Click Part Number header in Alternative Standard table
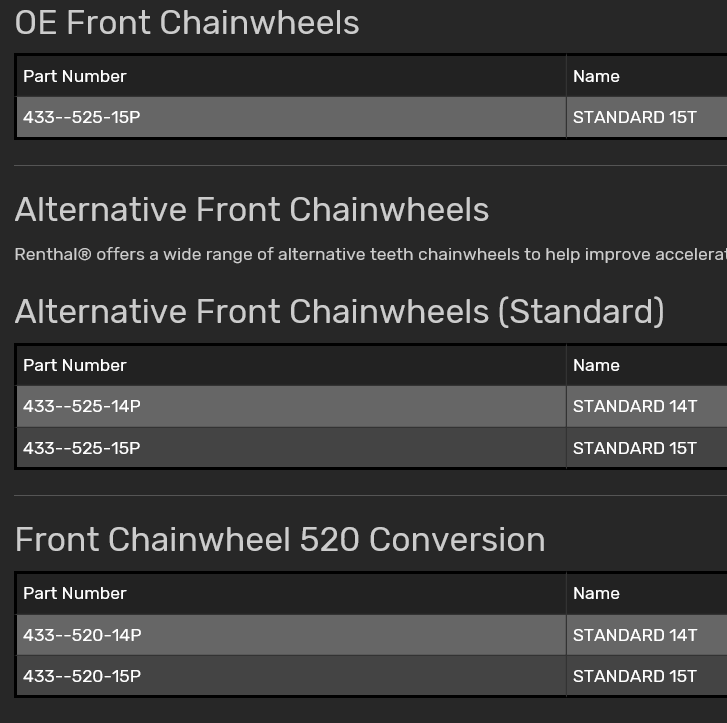727x723 pixels. pyautogui.click(x=75, y=365)
